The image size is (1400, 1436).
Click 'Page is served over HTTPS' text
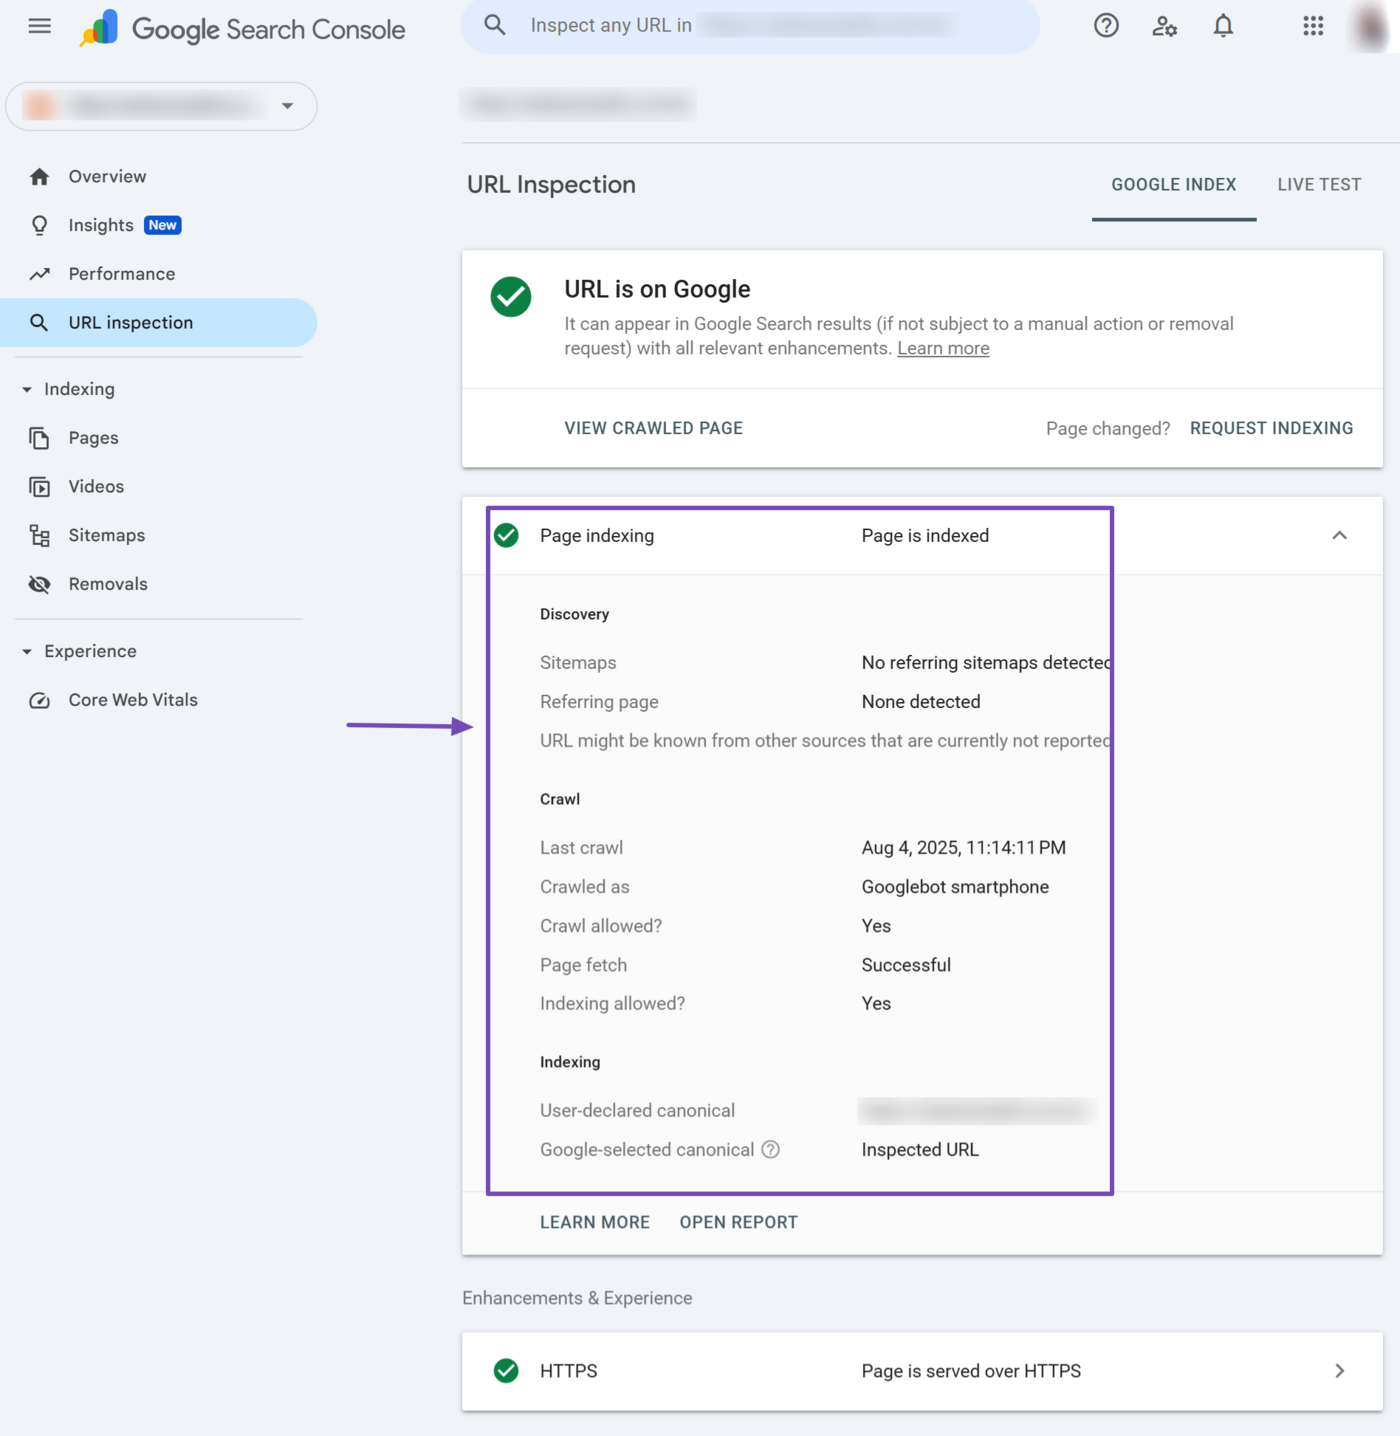point(971,1371)
